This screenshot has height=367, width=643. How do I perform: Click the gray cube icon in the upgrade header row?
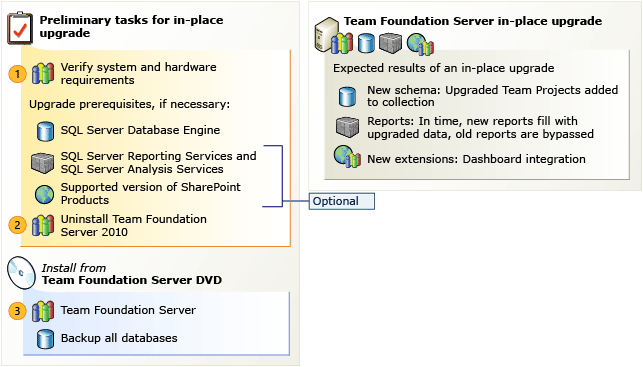[x=390, y=43]
